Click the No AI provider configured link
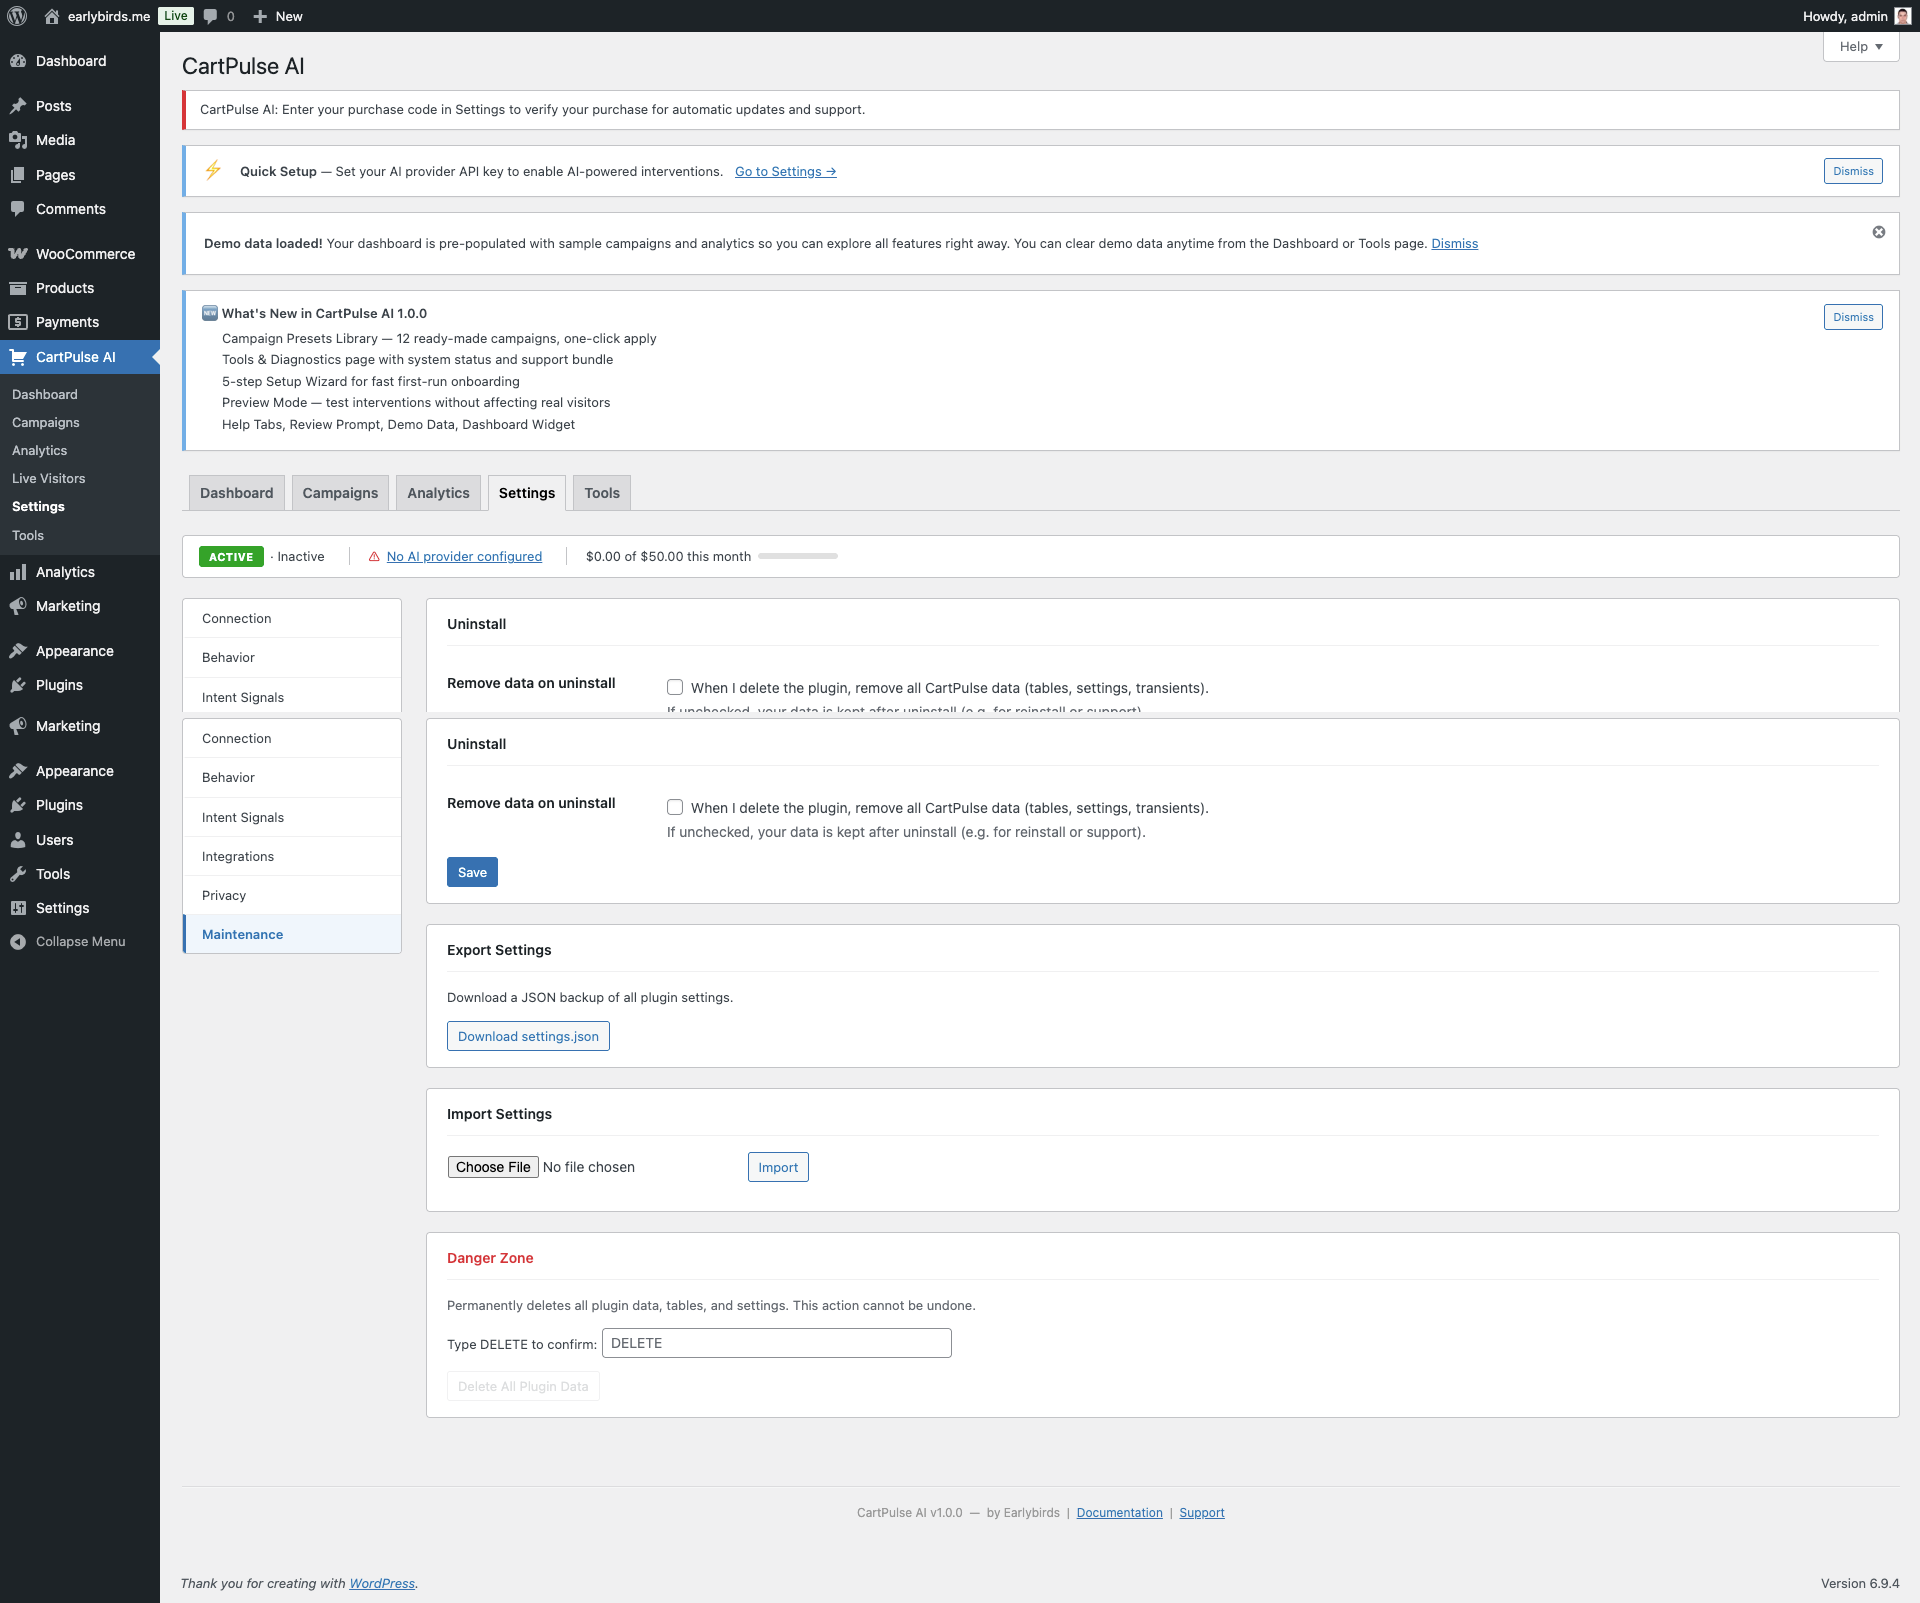The width and height of the screenshot is (1920, 1603). [x=464, y=557]
